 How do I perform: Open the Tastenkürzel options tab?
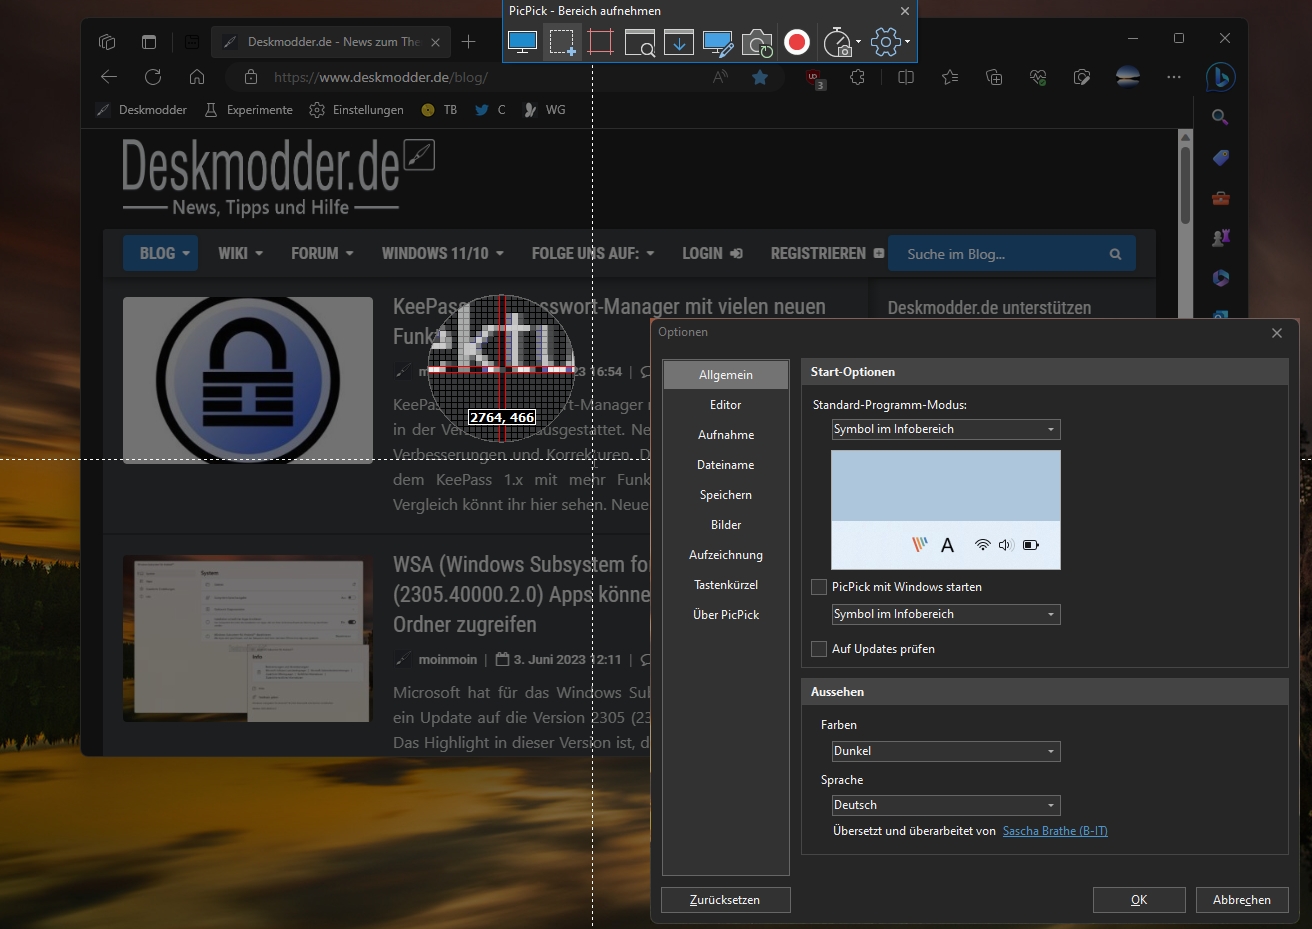tap(726, 585)
